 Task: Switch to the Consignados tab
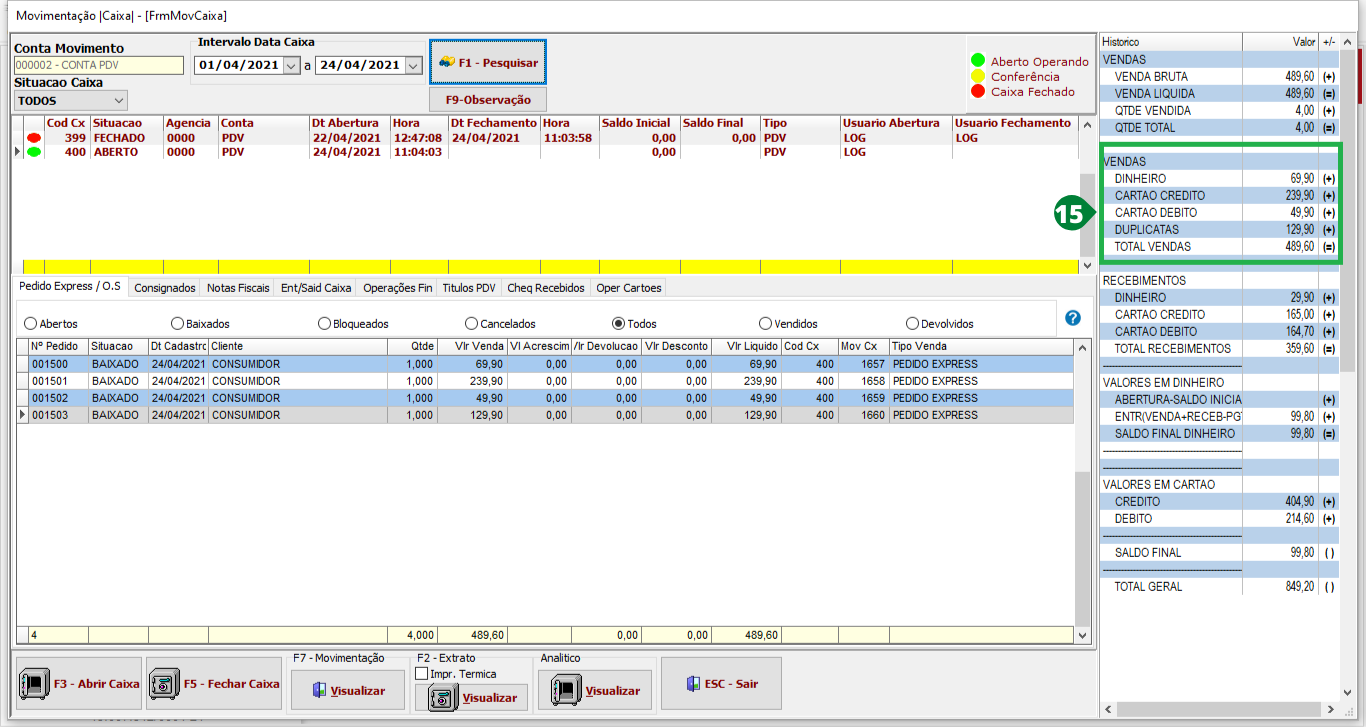click(x=165, y=288)
